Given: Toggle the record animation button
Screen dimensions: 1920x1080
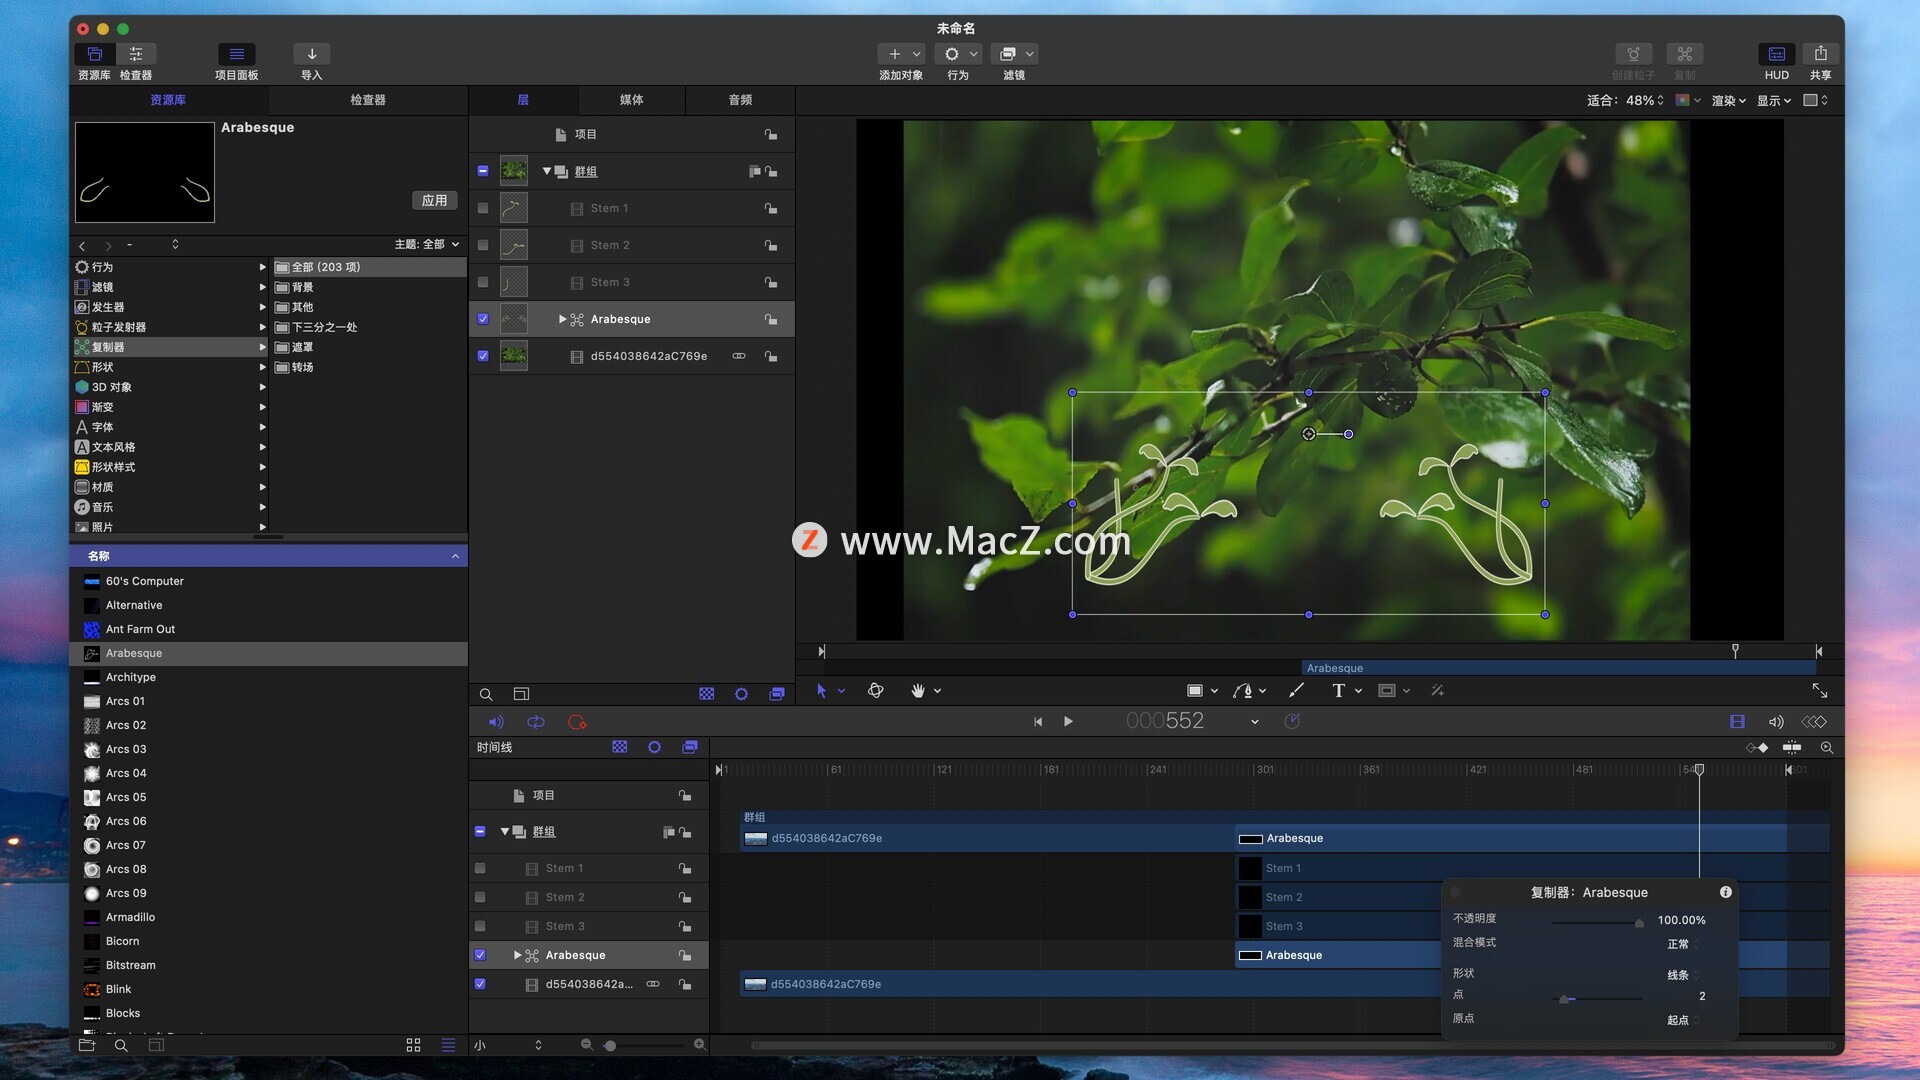Looking at the screenshot, I should point(576,722).
